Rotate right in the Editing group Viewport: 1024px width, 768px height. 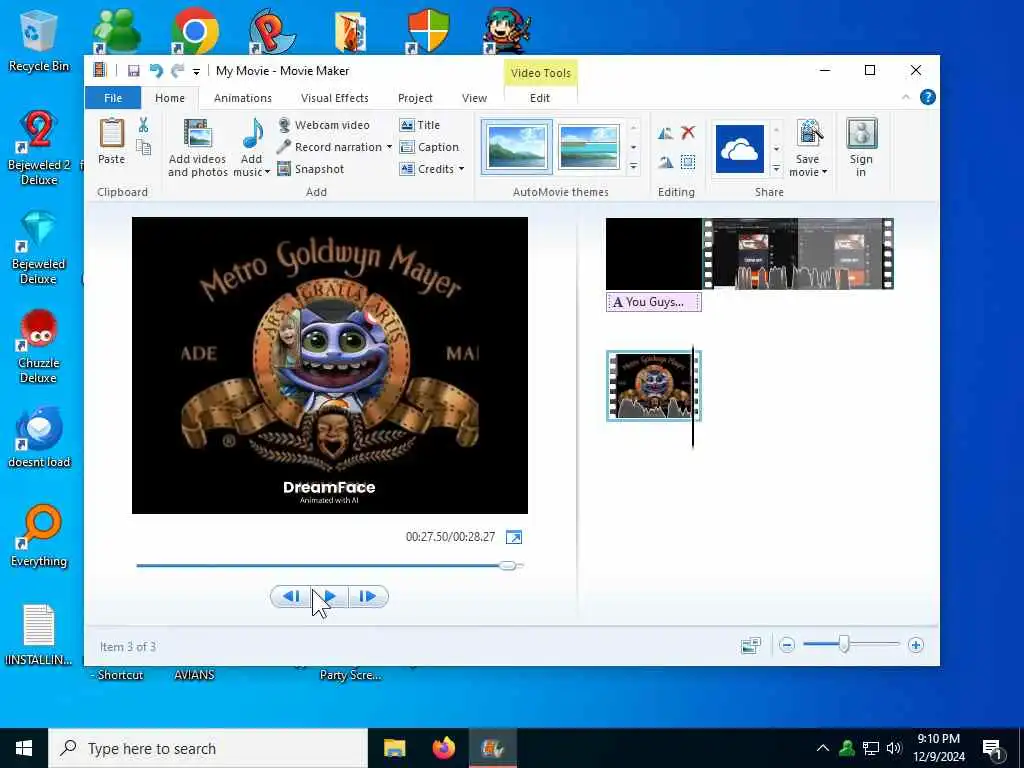pyautogui.click(x=665, y=162)
